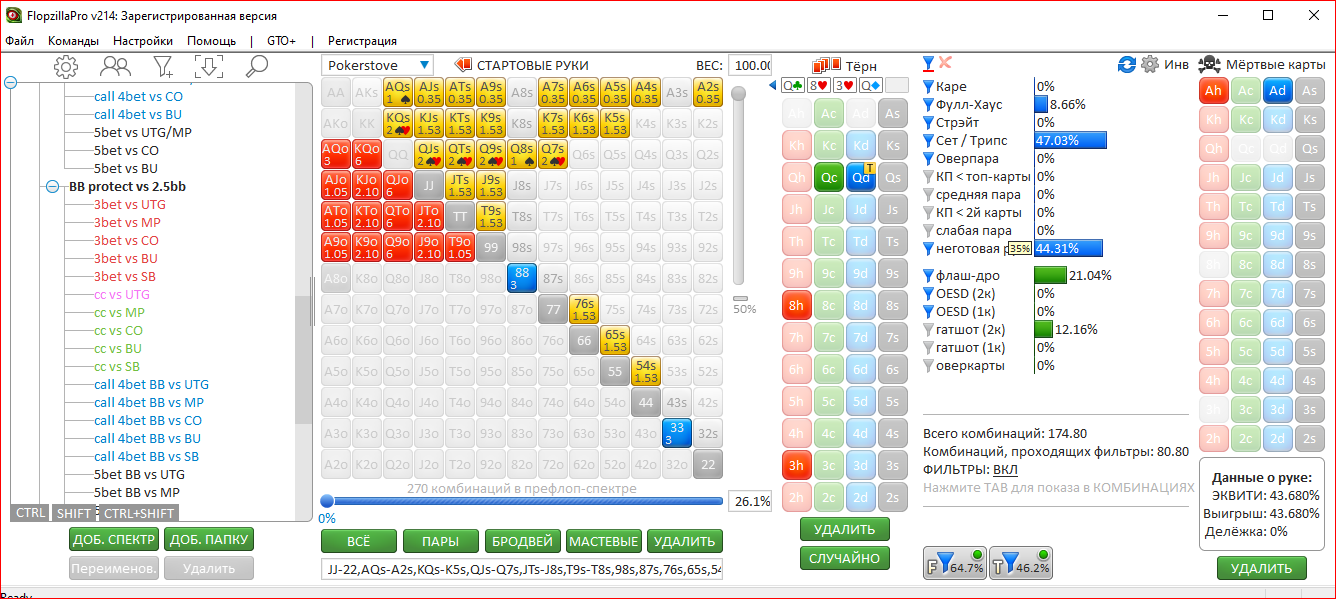Click the Ad card in dead cards grid

(1277, 91)
